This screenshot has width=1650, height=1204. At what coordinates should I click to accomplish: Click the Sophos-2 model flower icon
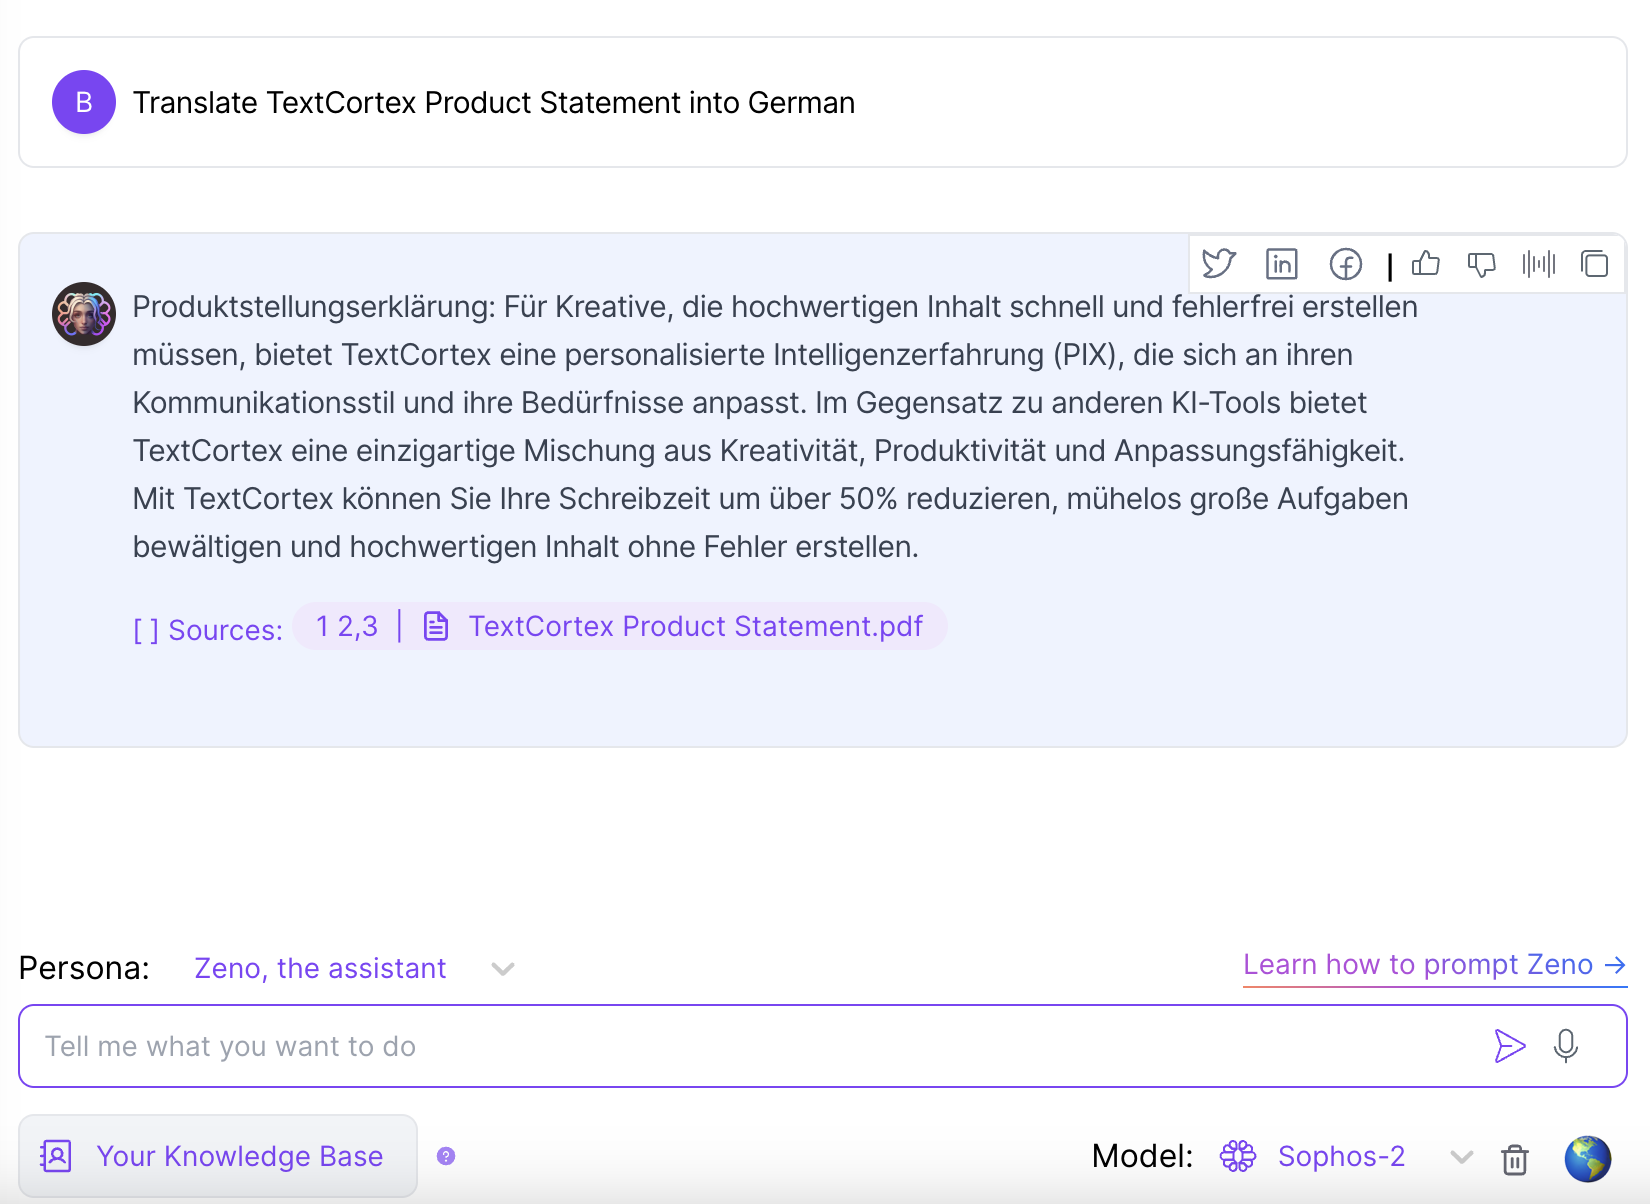[x=1238, y=1156]
